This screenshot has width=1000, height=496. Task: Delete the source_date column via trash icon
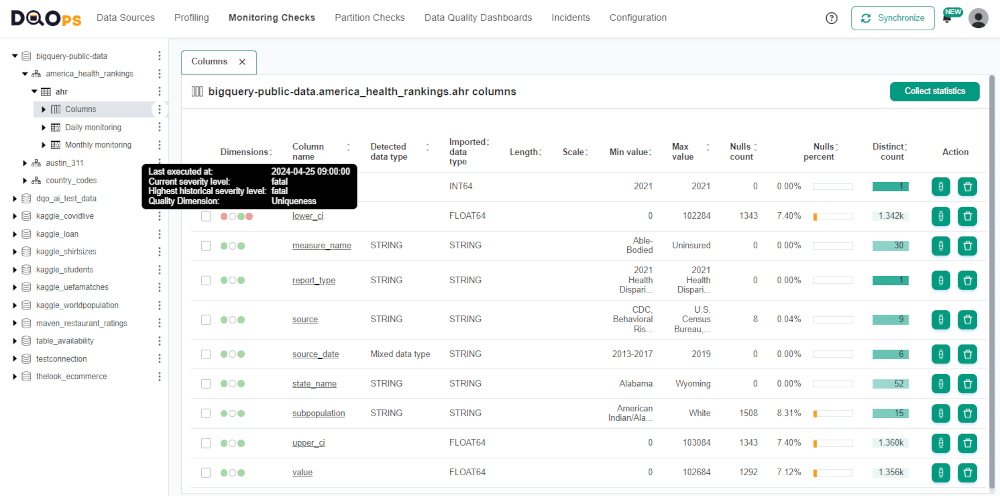point(967,354)
